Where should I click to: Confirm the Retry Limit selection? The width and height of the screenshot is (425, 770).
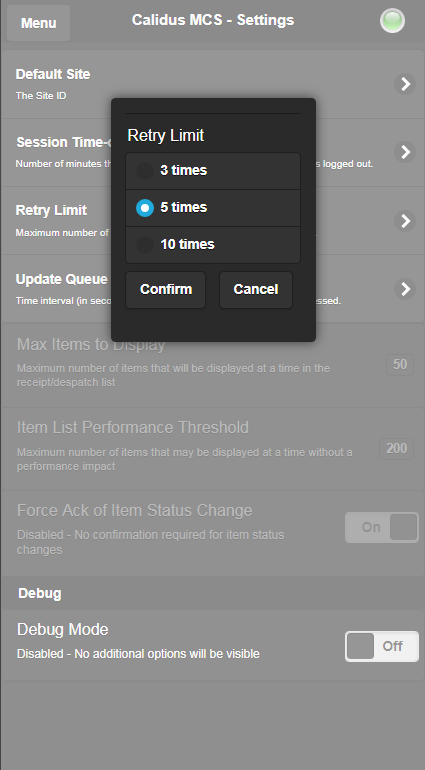[166, 290]
